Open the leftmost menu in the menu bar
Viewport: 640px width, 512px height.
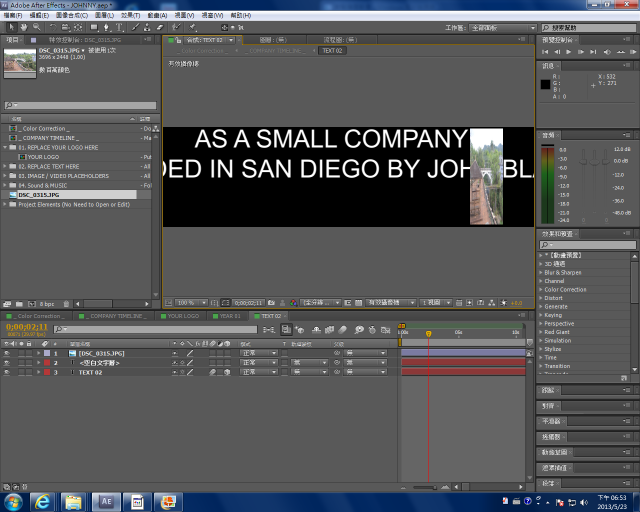[13, 16]
